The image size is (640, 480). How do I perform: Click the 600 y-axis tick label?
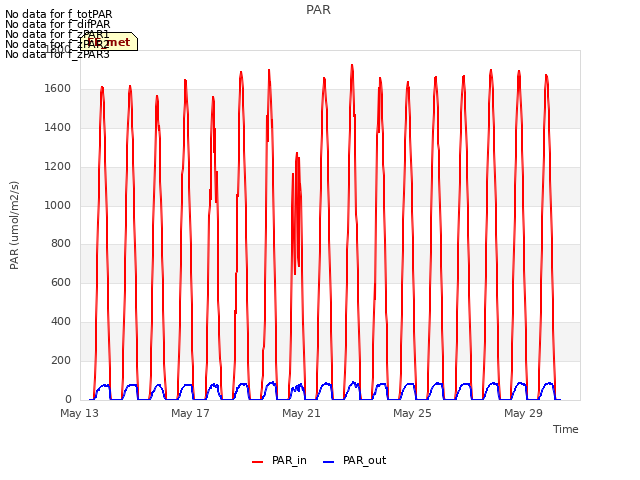pyautogui.click(x=61, y=282)
